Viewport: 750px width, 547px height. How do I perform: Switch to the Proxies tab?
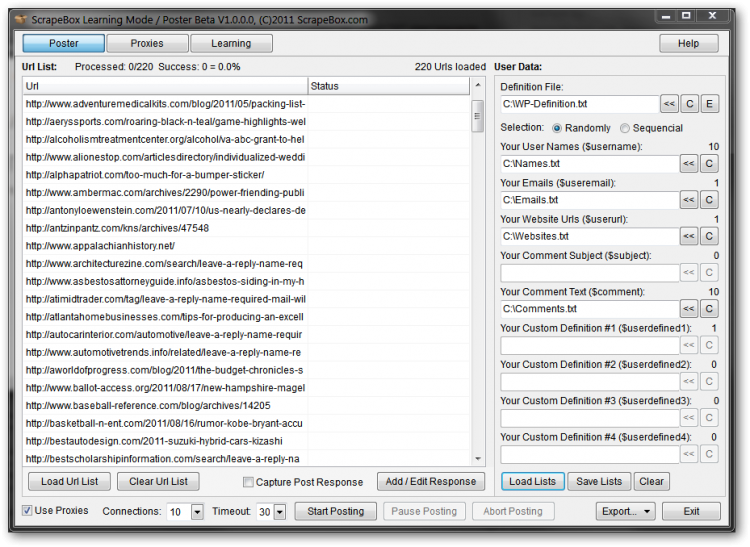pyautogui.click(x=147, y=44)
